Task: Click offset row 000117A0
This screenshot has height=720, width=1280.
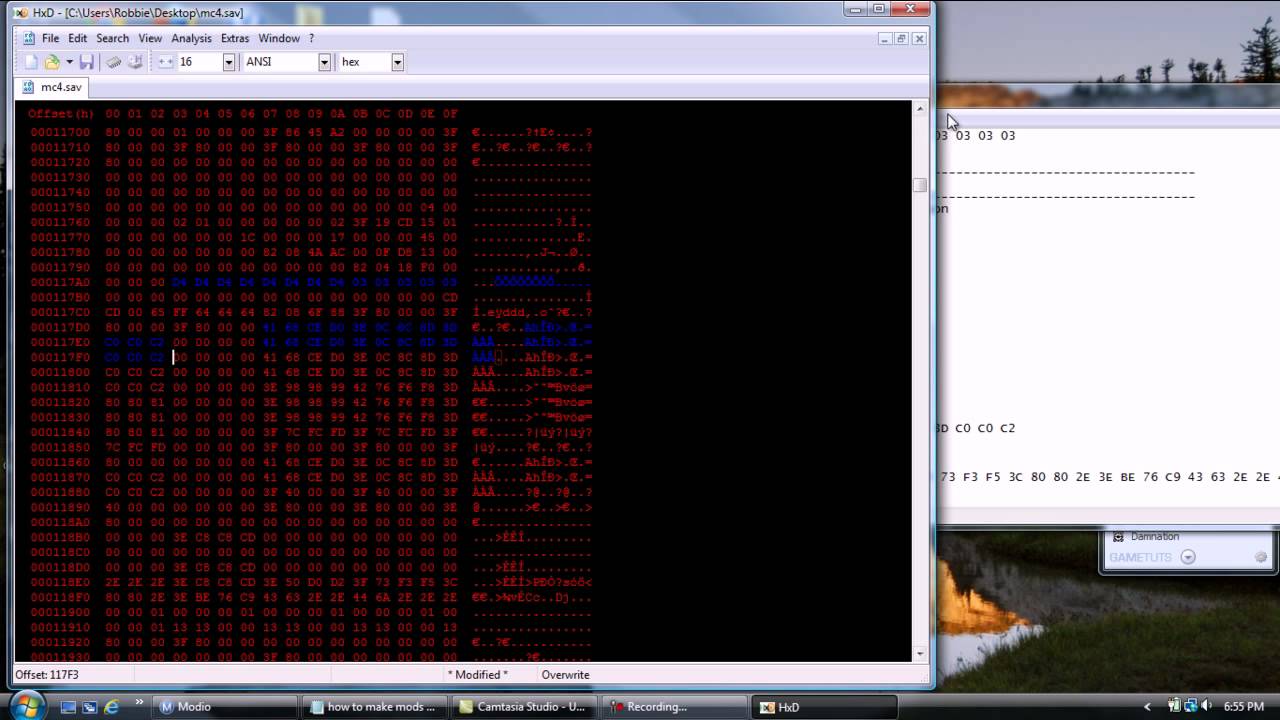Action: click(x=310, y=282)
